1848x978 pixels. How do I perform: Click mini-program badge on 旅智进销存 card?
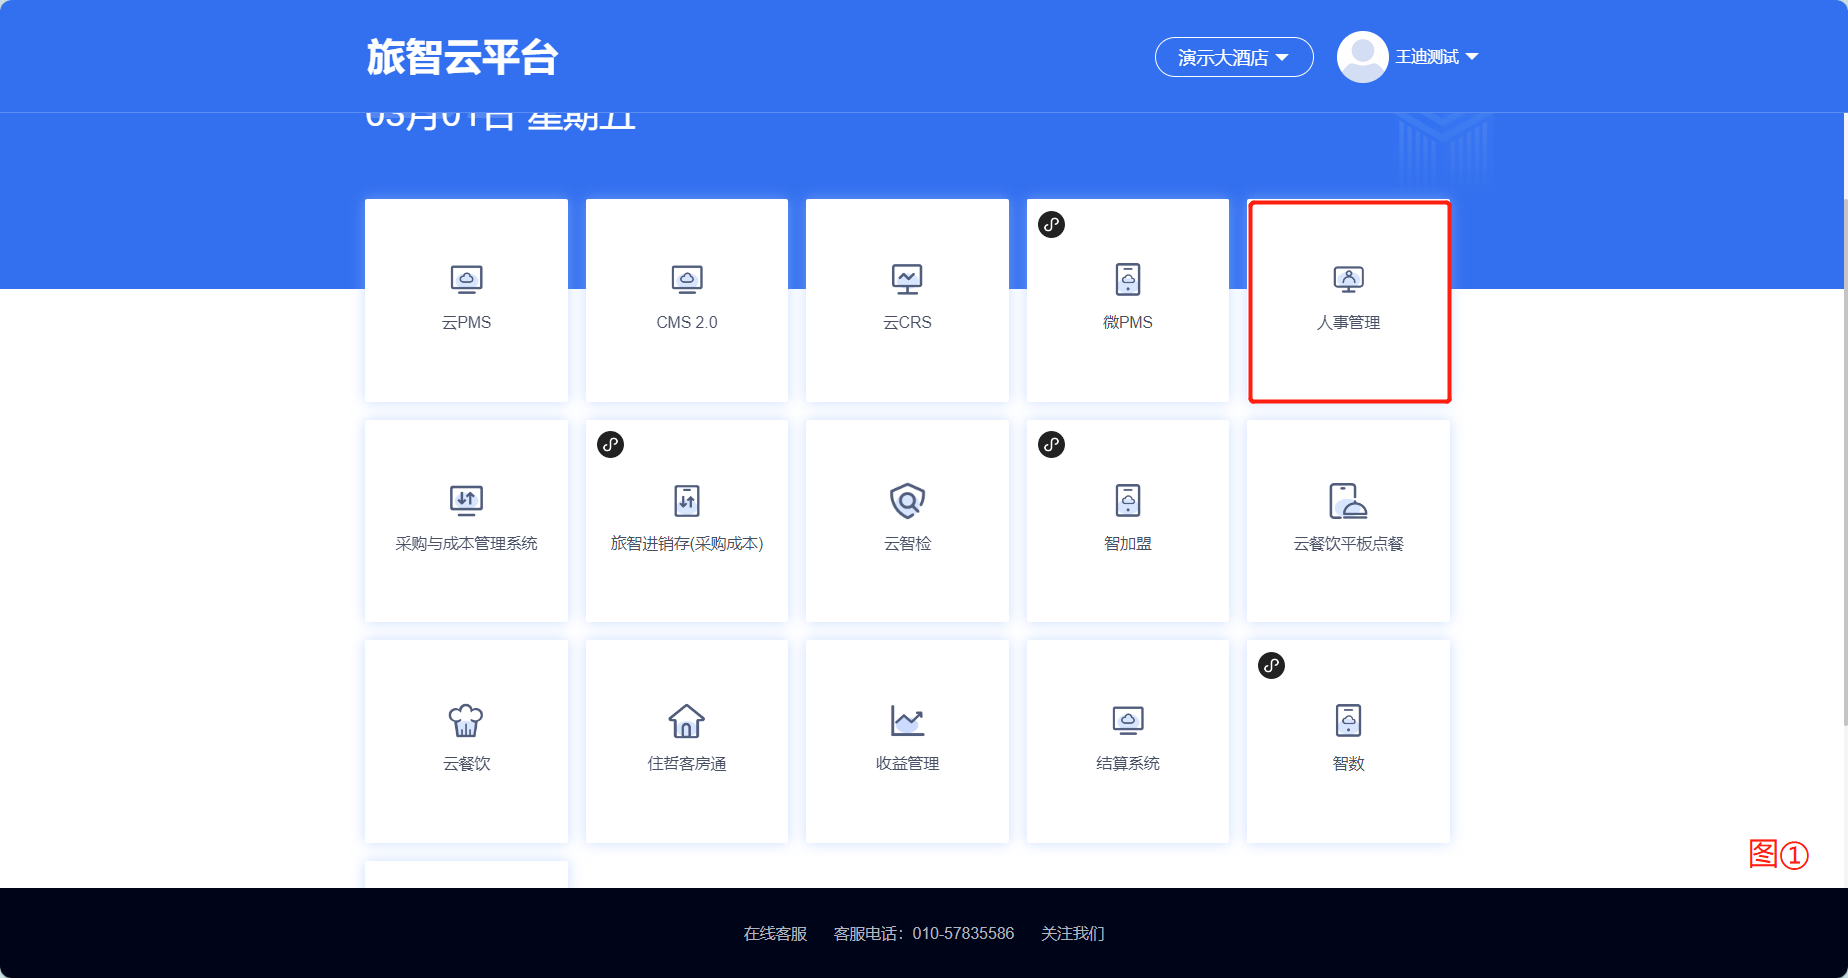(x=610, y=444)
